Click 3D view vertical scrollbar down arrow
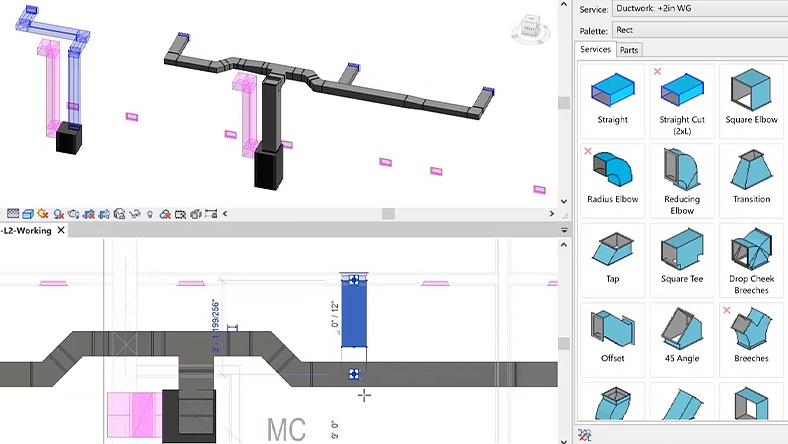 click(x=564, y=201)
